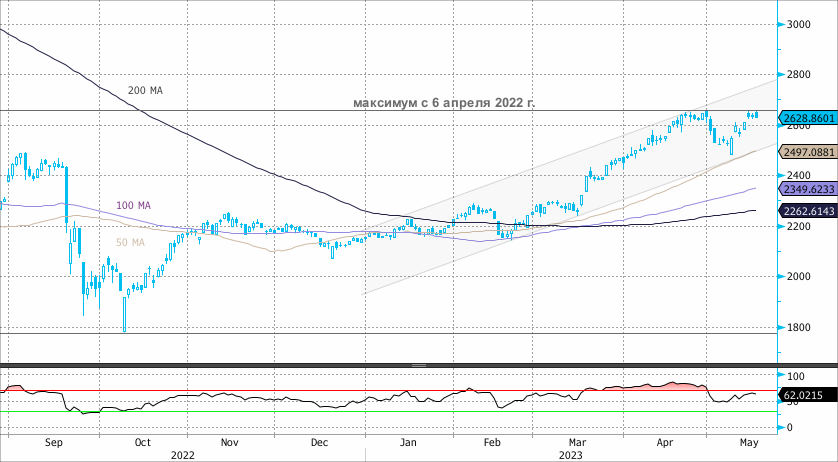This screenshot has height=462, width=838.
Task: Select the '200 MA' line label
Action: (x=145, y=91)
